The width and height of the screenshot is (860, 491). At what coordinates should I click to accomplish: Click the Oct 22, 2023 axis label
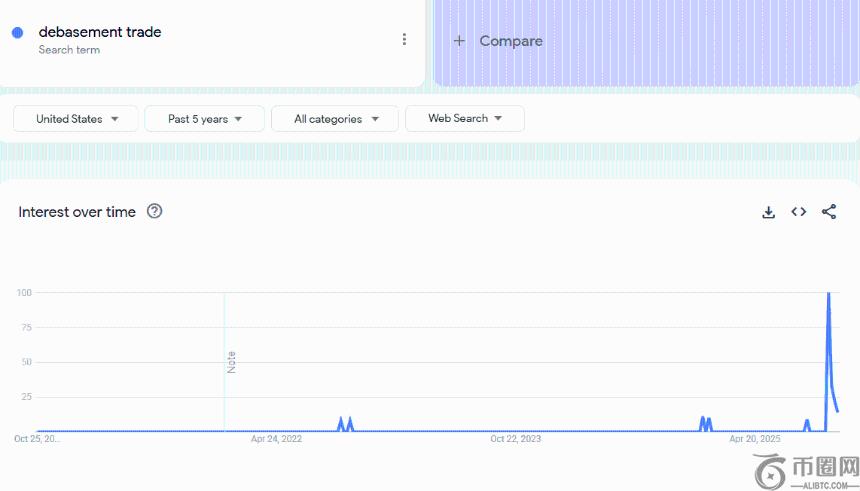(x=515, y=439)
